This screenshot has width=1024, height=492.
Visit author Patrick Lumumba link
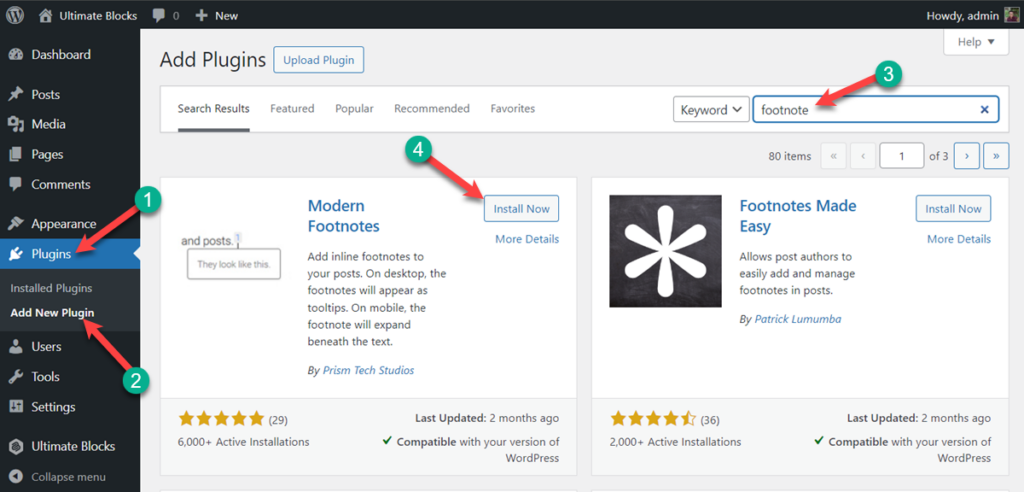tap(798, 320)
